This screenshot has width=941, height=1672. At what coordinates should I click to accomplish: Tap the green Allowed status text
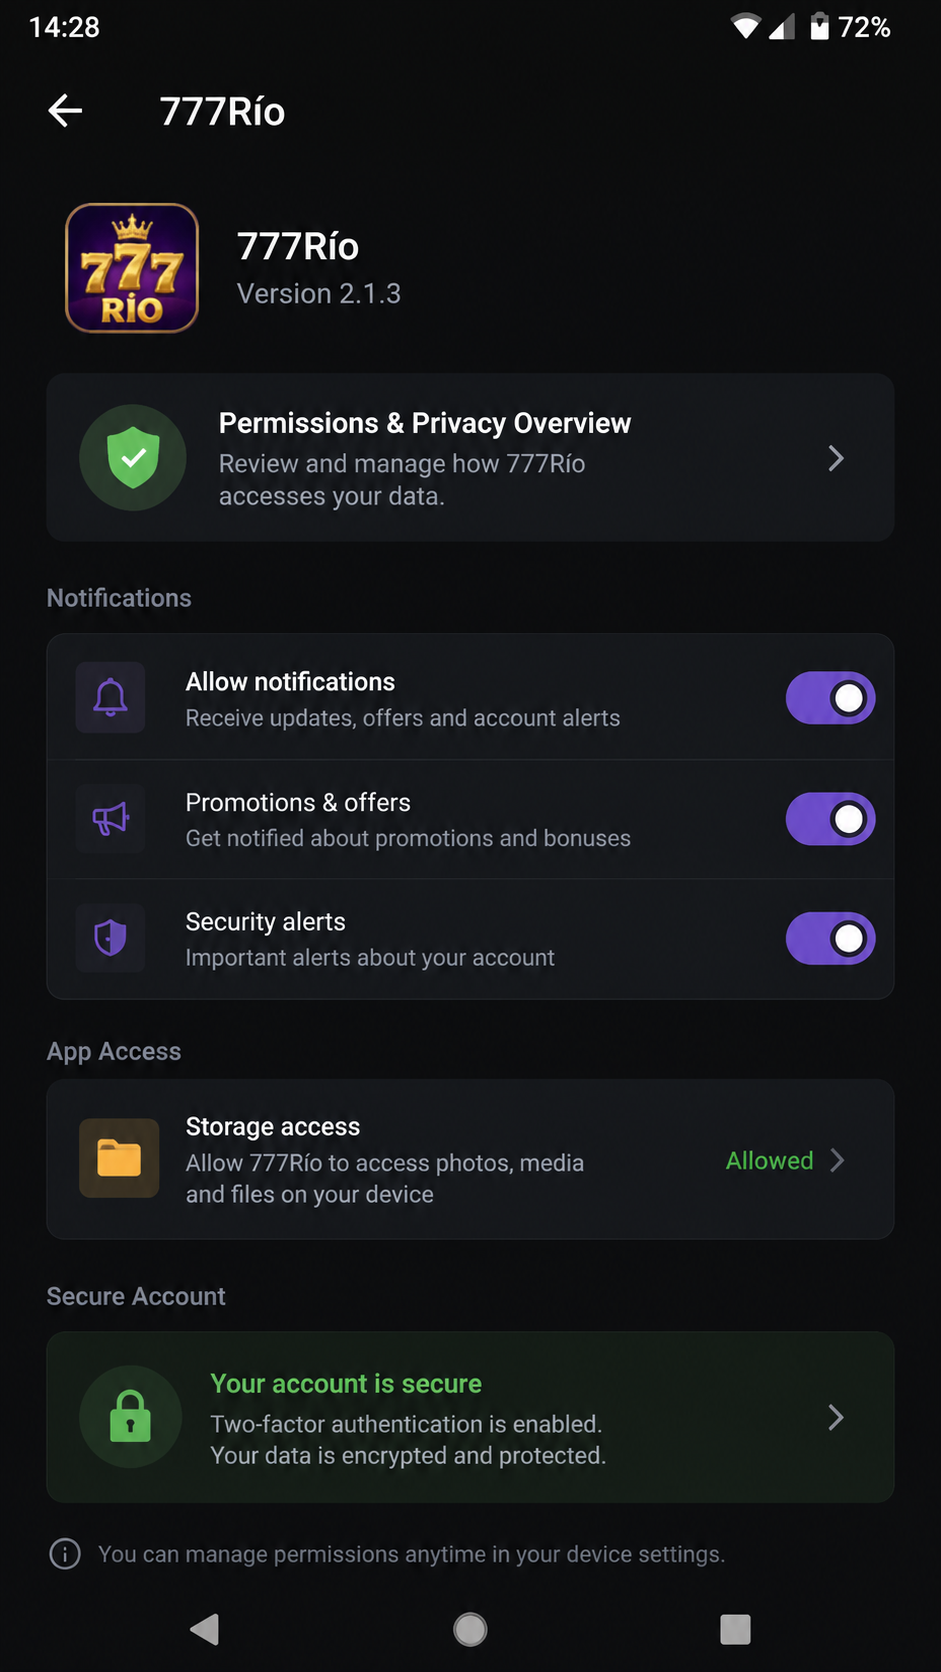click(770, 1160)
